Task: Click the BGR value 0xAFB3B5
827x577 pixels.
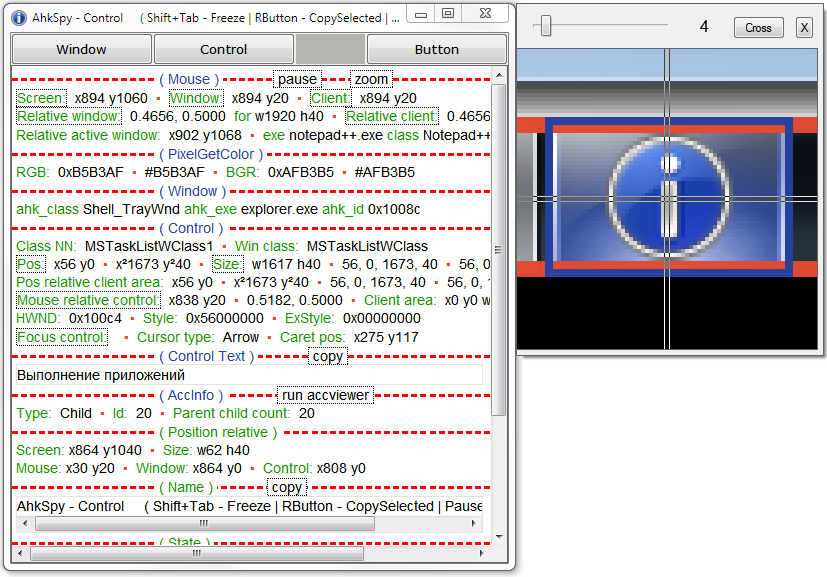Action: pos(301,172)
